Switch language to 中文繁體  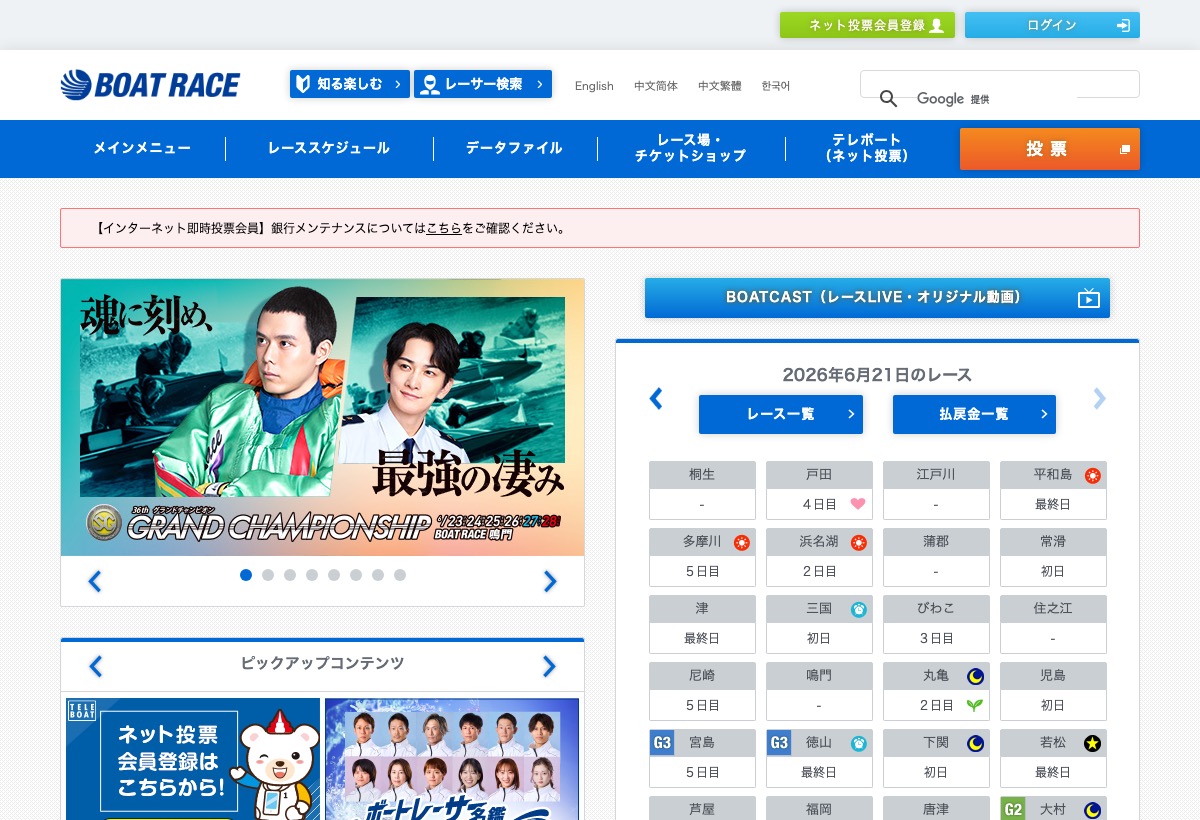720,86
